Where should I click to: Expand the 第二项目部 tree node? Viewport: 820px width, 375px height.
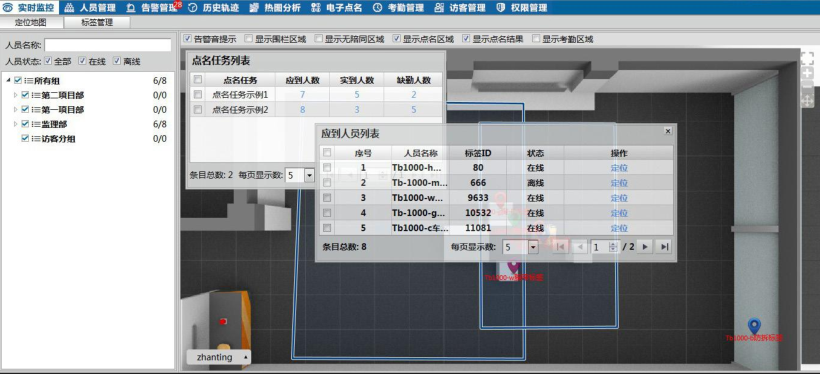pyautogui.click(x=16, y=95)
